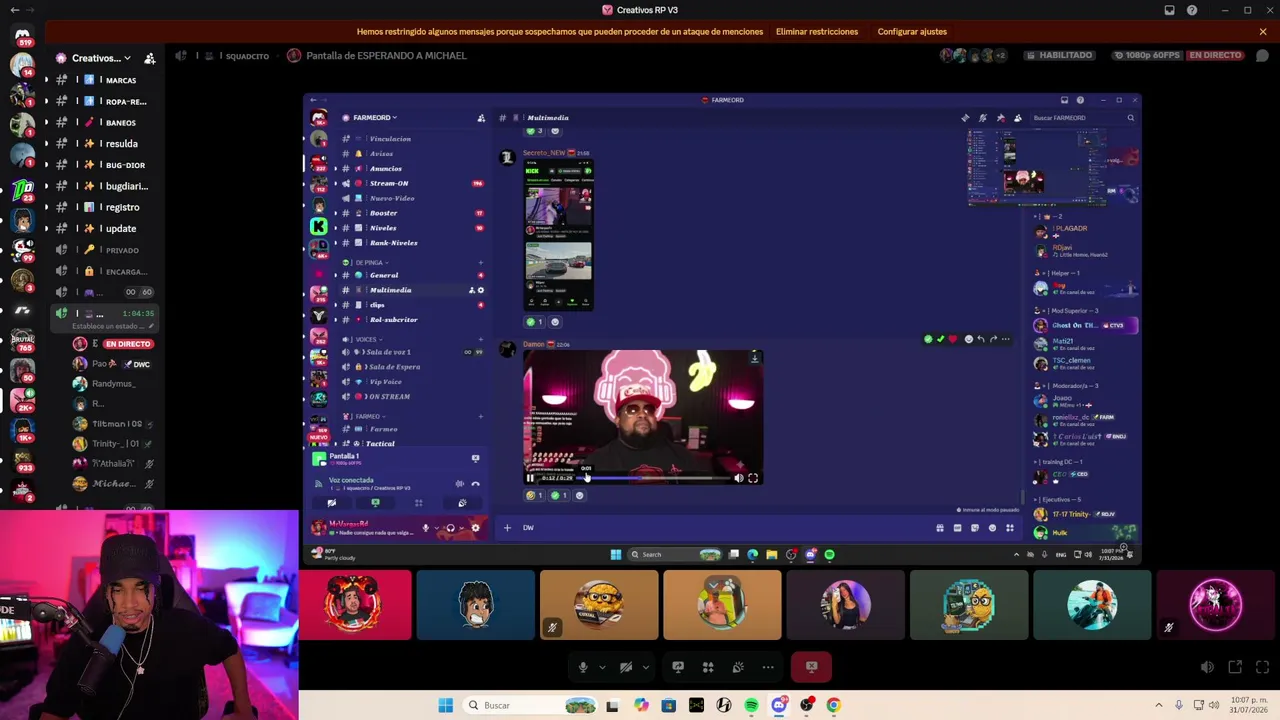Make the stream full screen
Viewport: 1280px width, 720px height.
[x=1262, y=667]
